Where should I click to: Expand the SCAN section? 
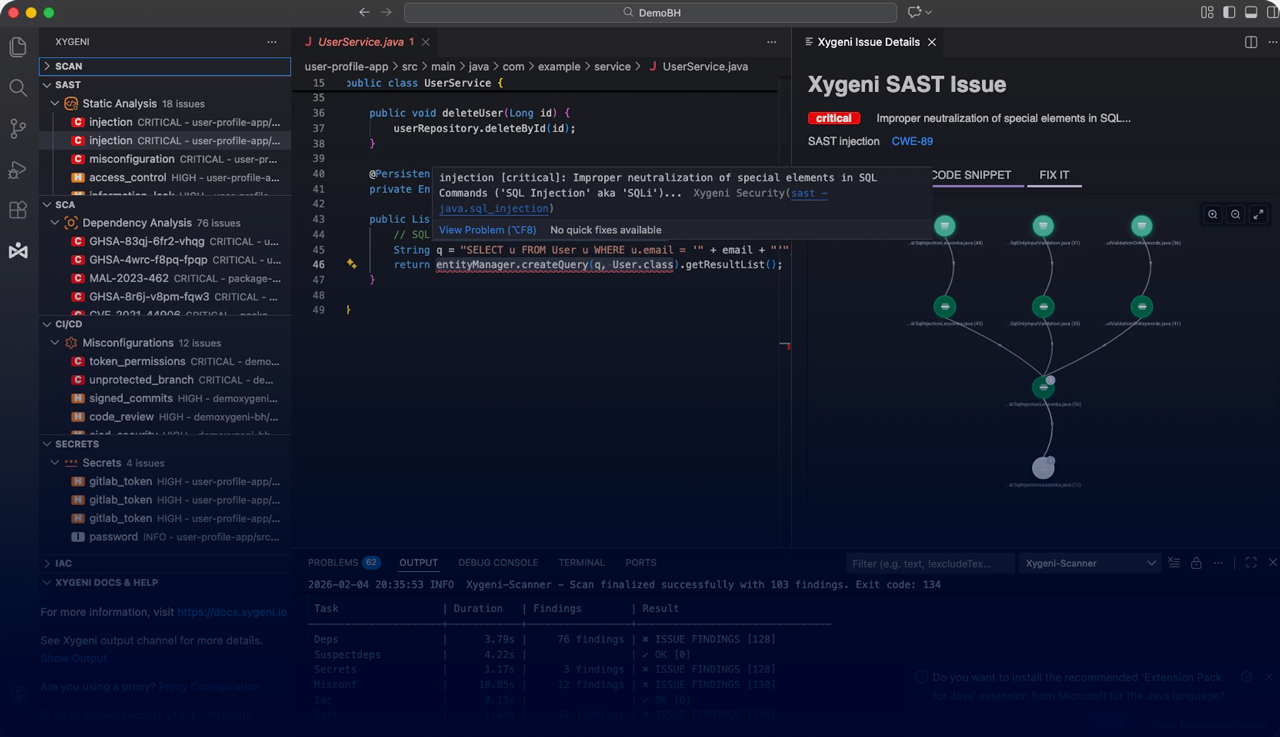165,66
